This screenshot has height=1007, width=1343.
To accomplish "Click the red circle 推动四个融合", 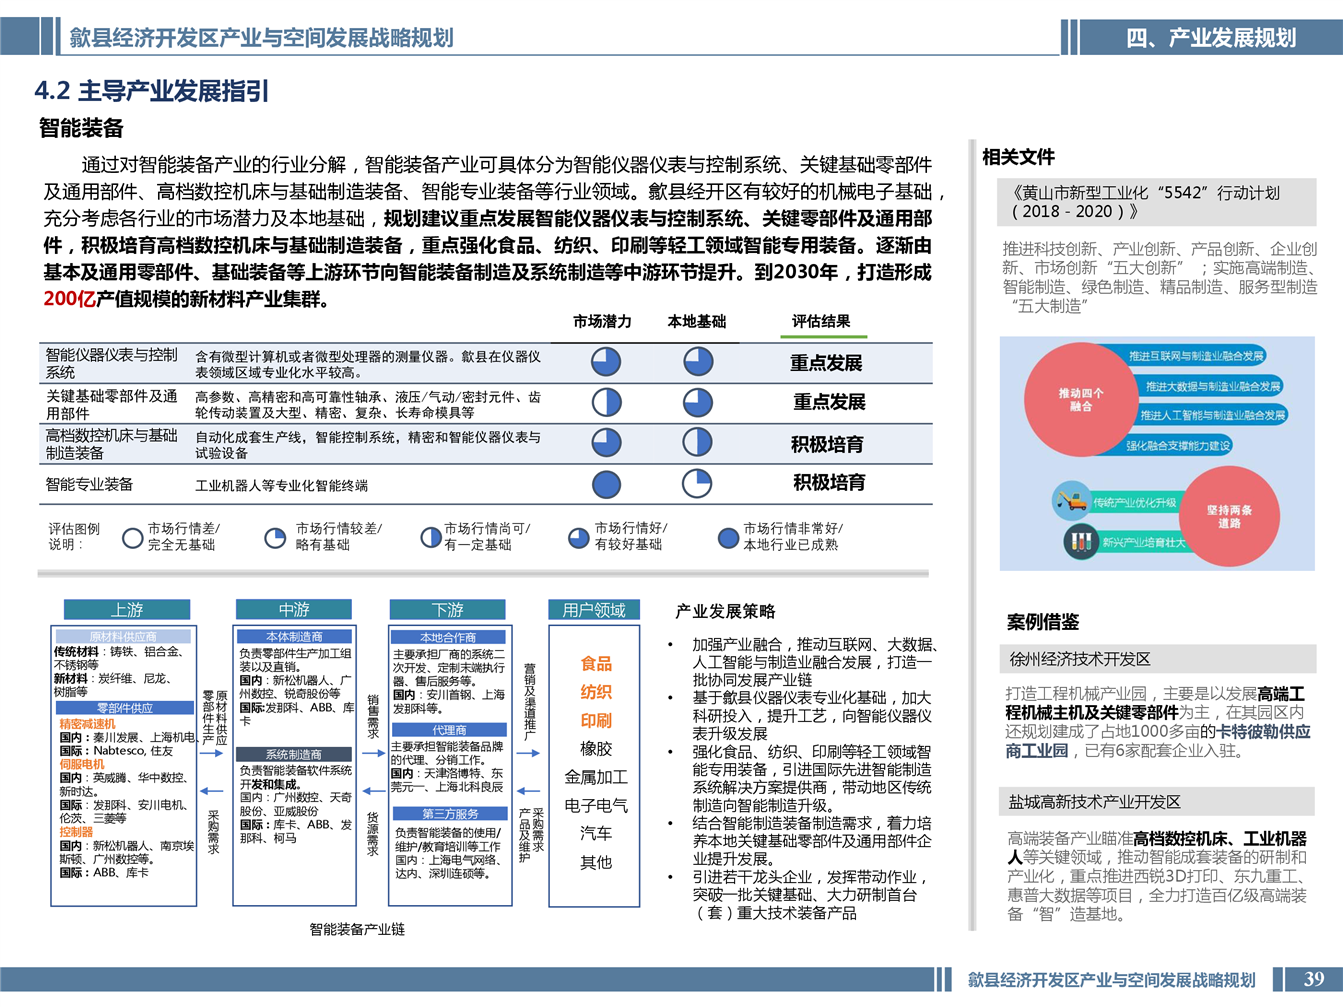I will click(x=1081, y=399).
